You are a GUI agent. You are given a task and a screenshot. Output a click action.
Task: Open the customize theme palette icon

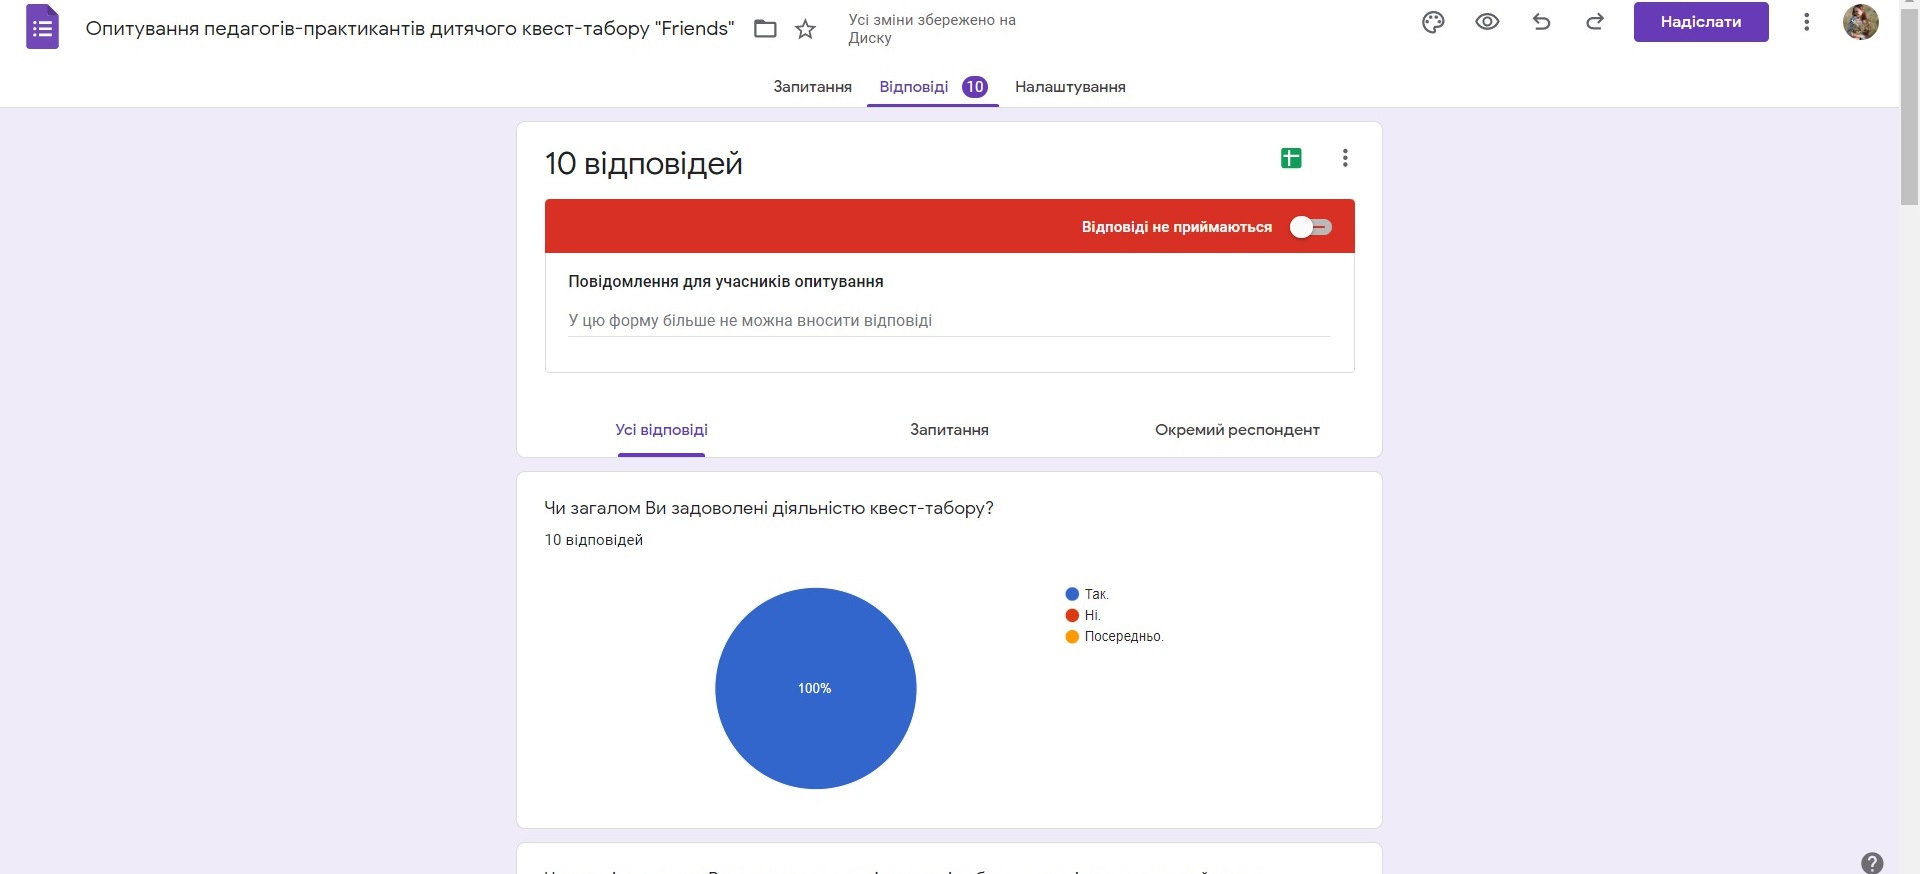point(1433,22)
